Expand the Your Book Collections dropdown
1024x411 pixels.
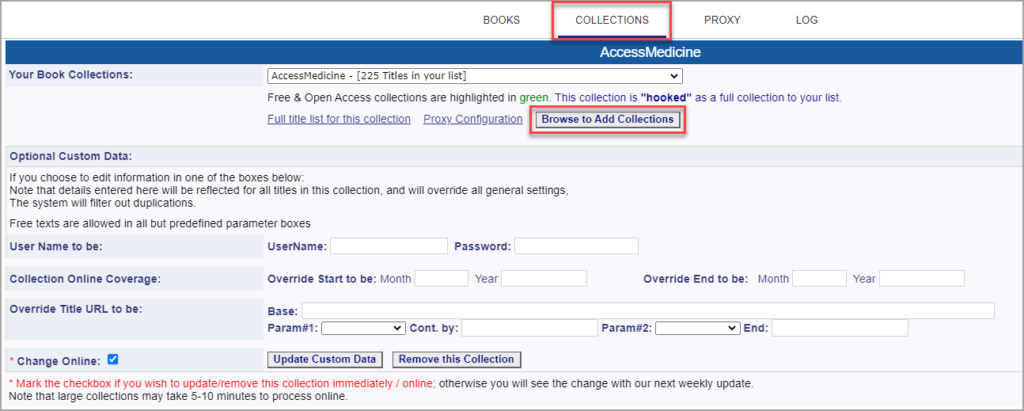475,76
